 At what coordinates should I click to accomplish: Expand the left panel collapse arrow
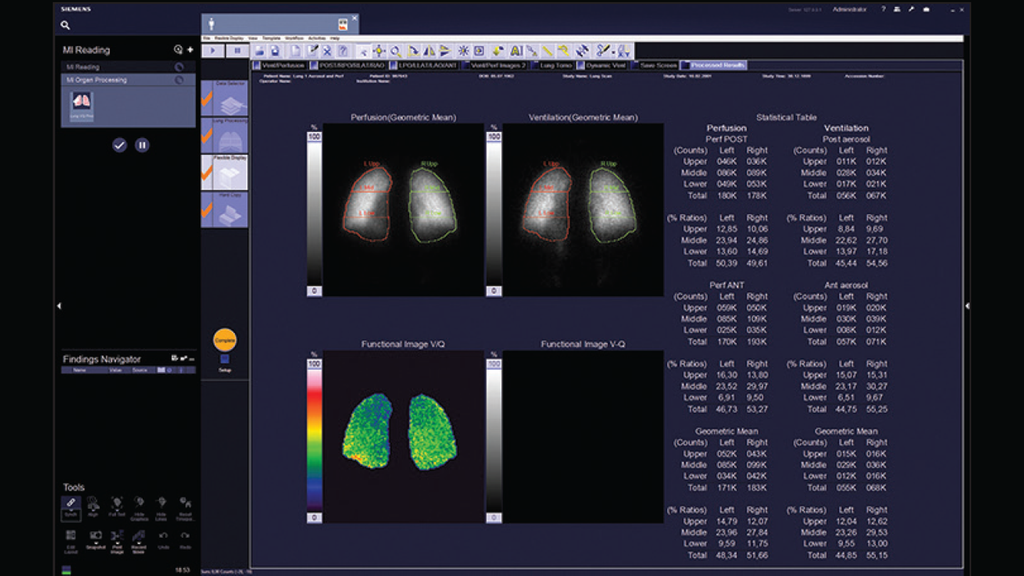pos(58,305)
